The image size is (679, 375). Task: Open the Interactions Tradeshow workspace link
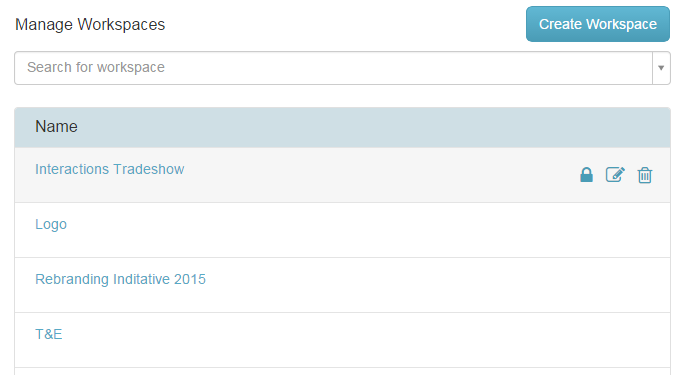(110, 169)
